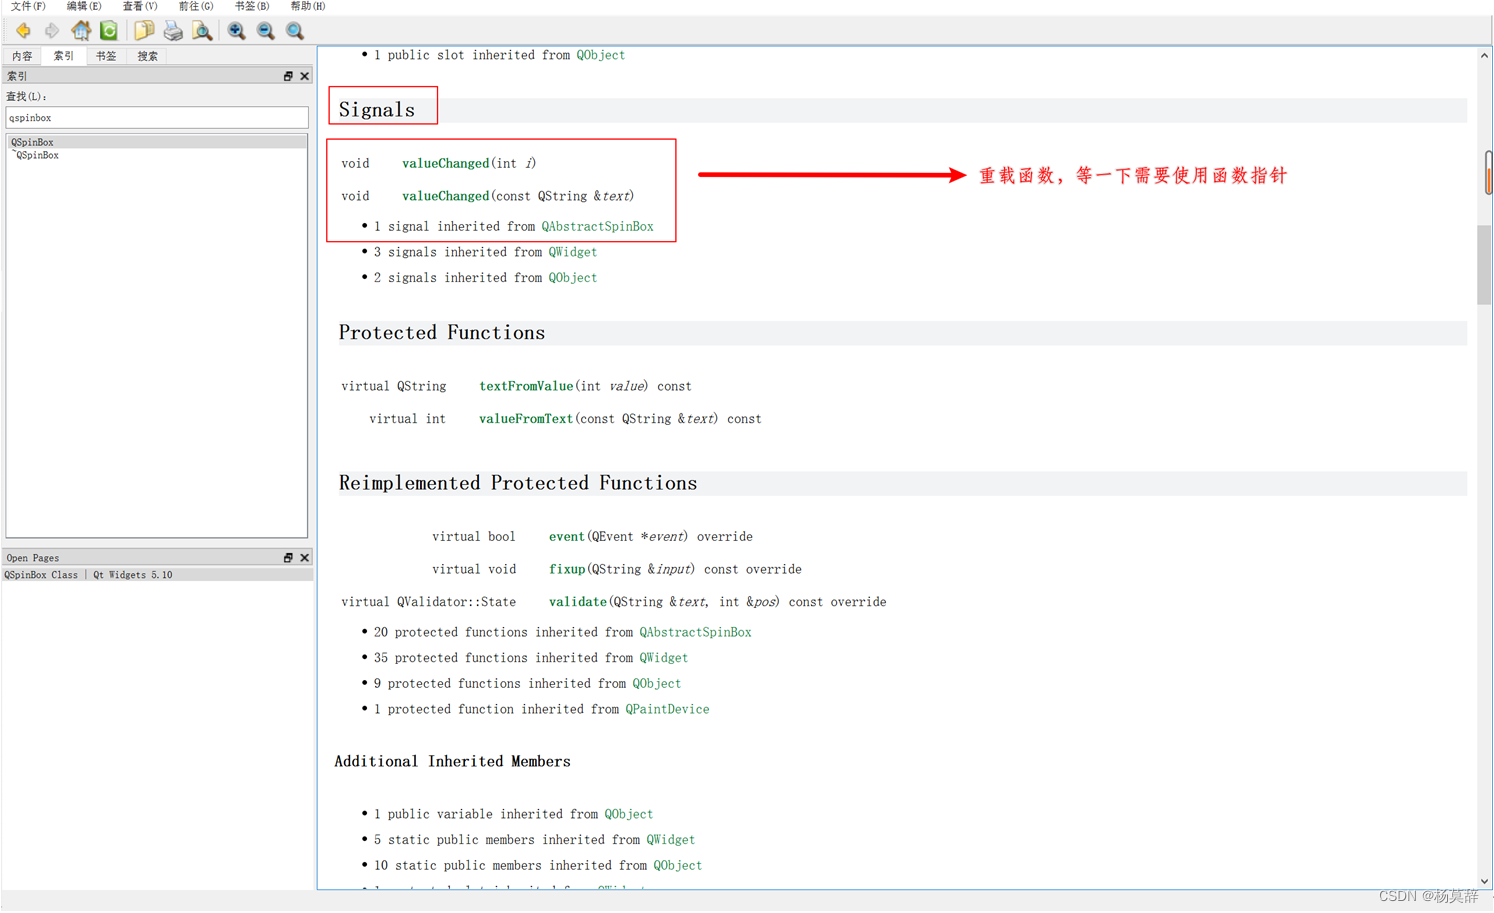Open valueFromText function link

click(526, 419)
